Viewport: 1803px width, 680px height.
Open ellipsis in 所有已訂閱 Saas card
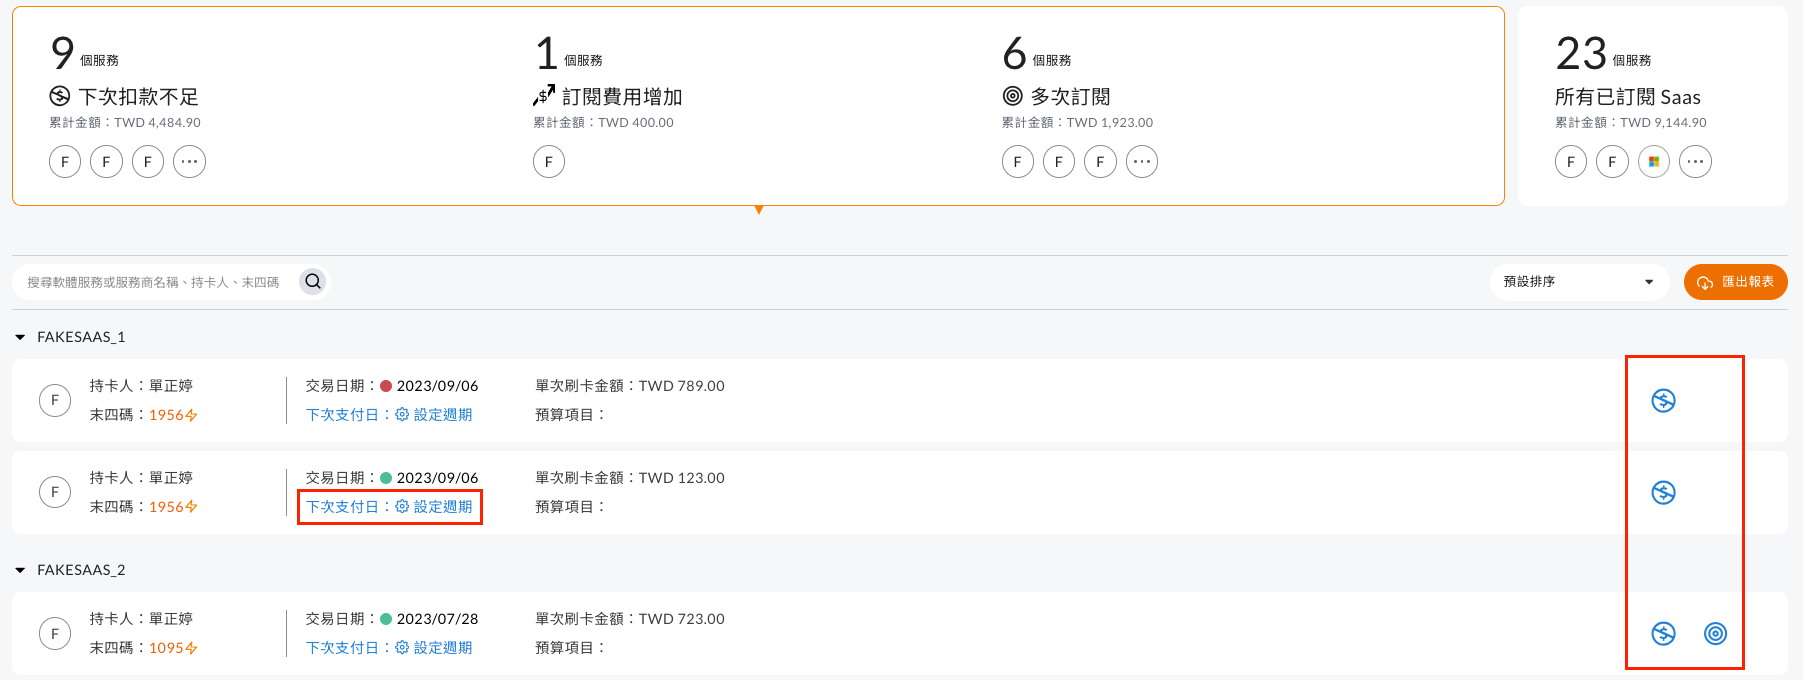[x=1695, y=161]
